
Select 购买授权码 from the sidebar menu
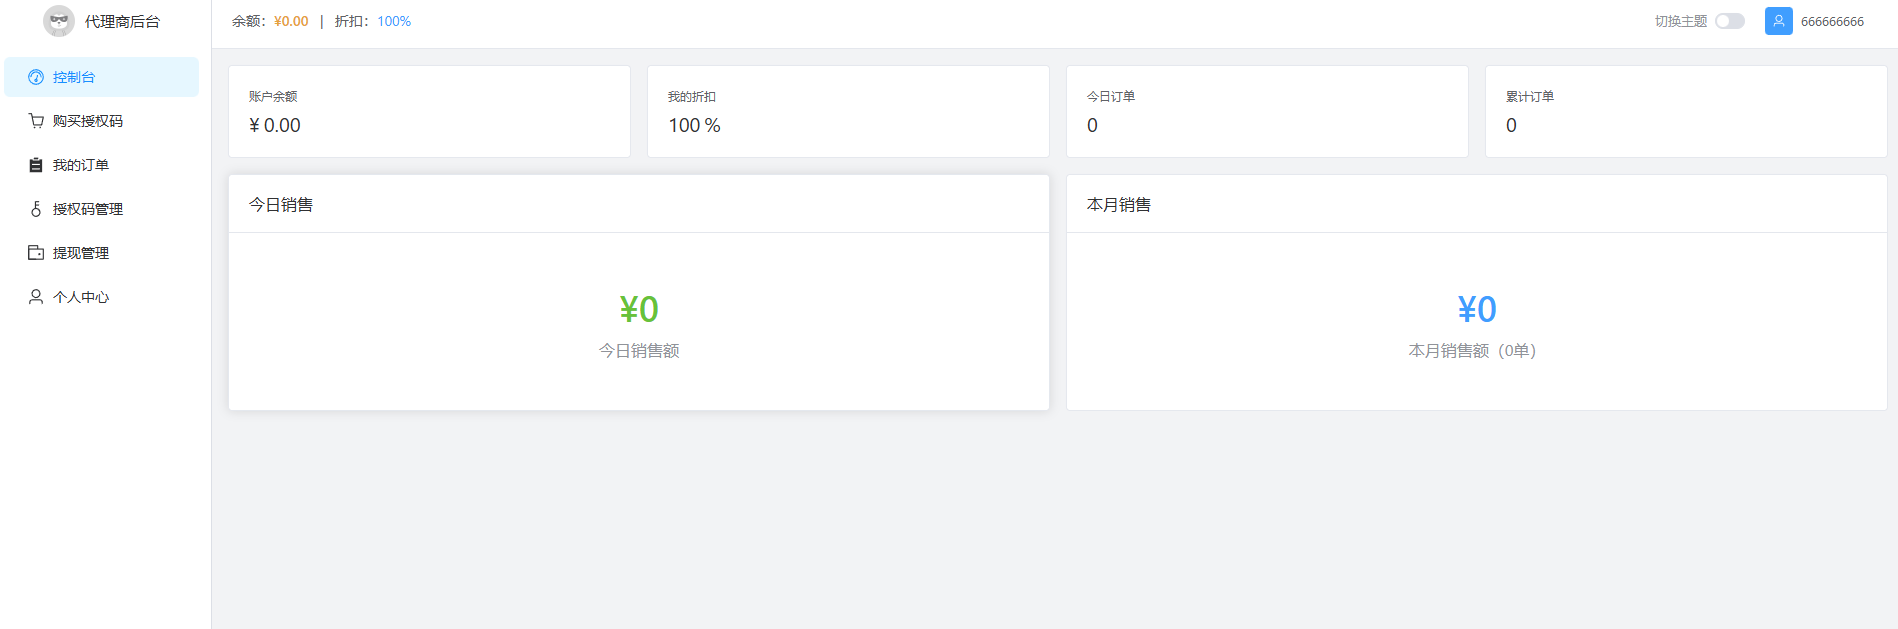pos(83,120)
